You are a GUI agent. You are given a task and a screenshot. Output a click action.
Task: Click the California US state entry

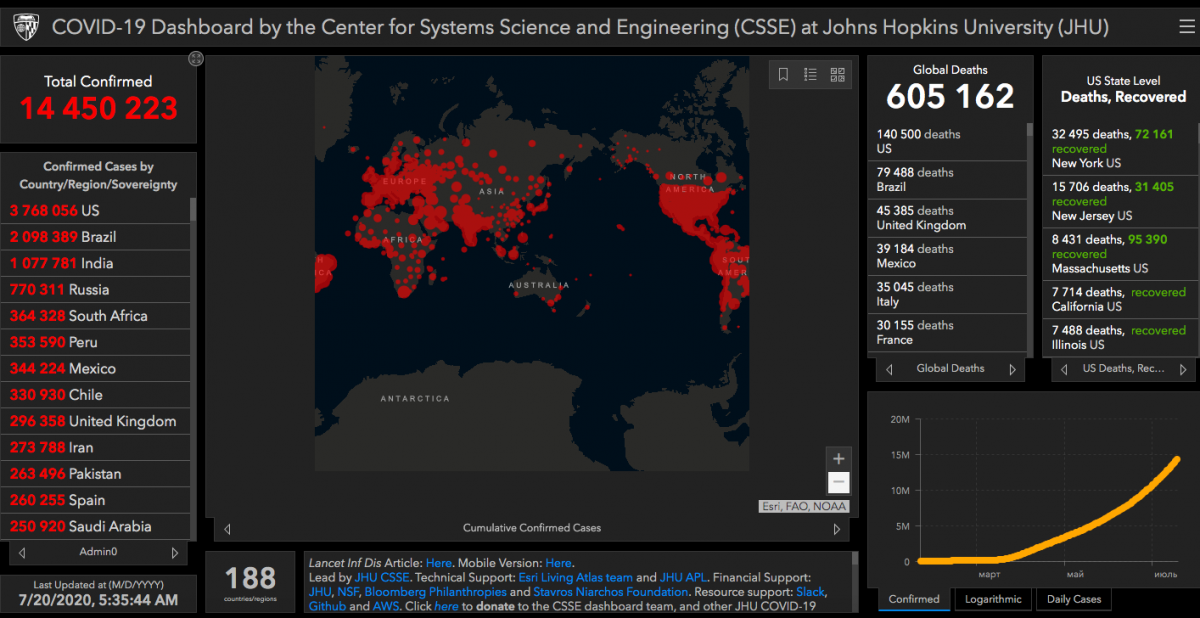click(x=1120, y=299)
